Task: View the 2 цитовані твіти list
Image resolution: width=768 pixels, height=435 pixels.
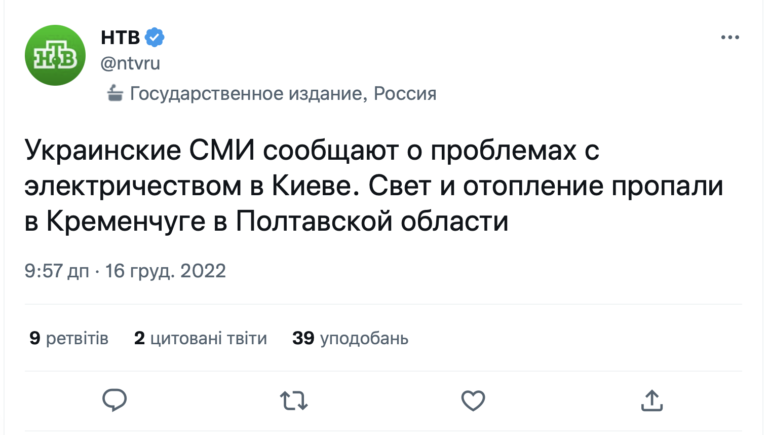Action: [x=200, y=338]
